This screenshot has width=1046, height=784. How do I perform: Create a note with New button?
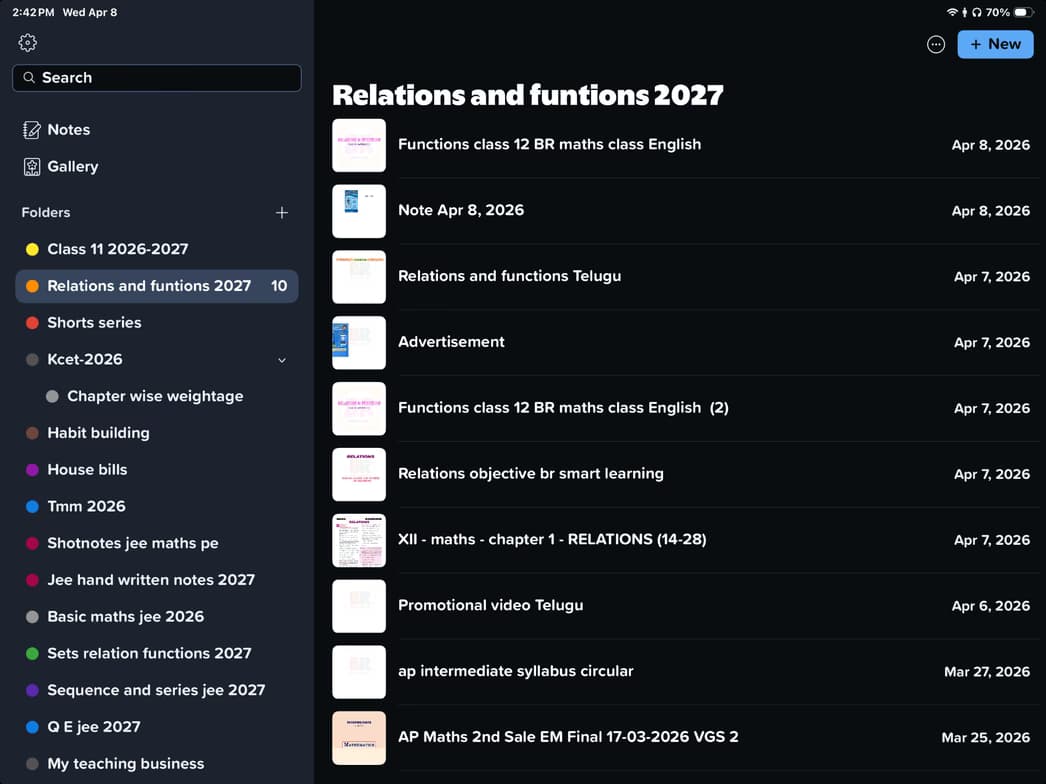tap(995, 44)
